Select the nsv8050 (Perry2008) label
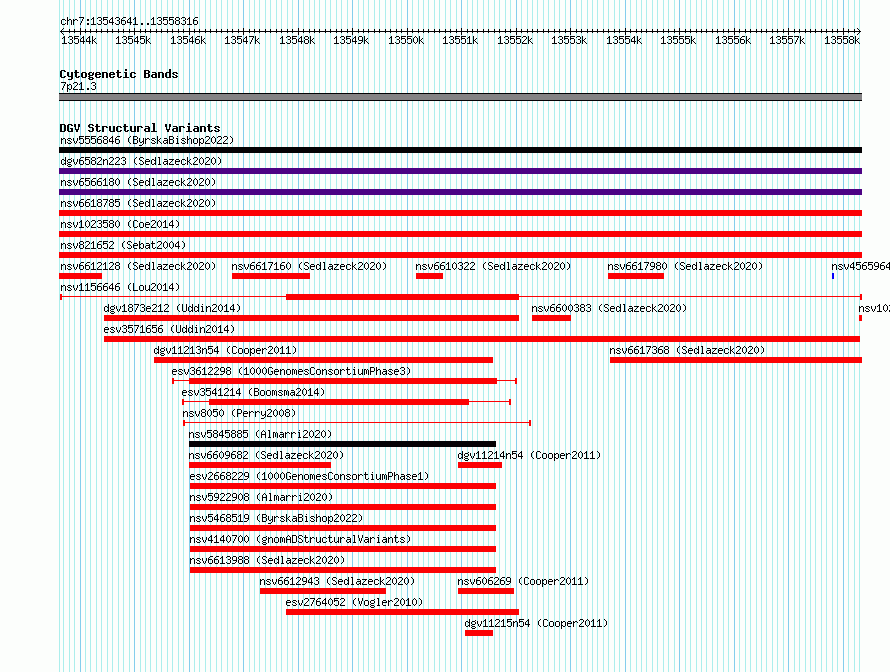Screen dimensions: 890x672 pos(239,413)
